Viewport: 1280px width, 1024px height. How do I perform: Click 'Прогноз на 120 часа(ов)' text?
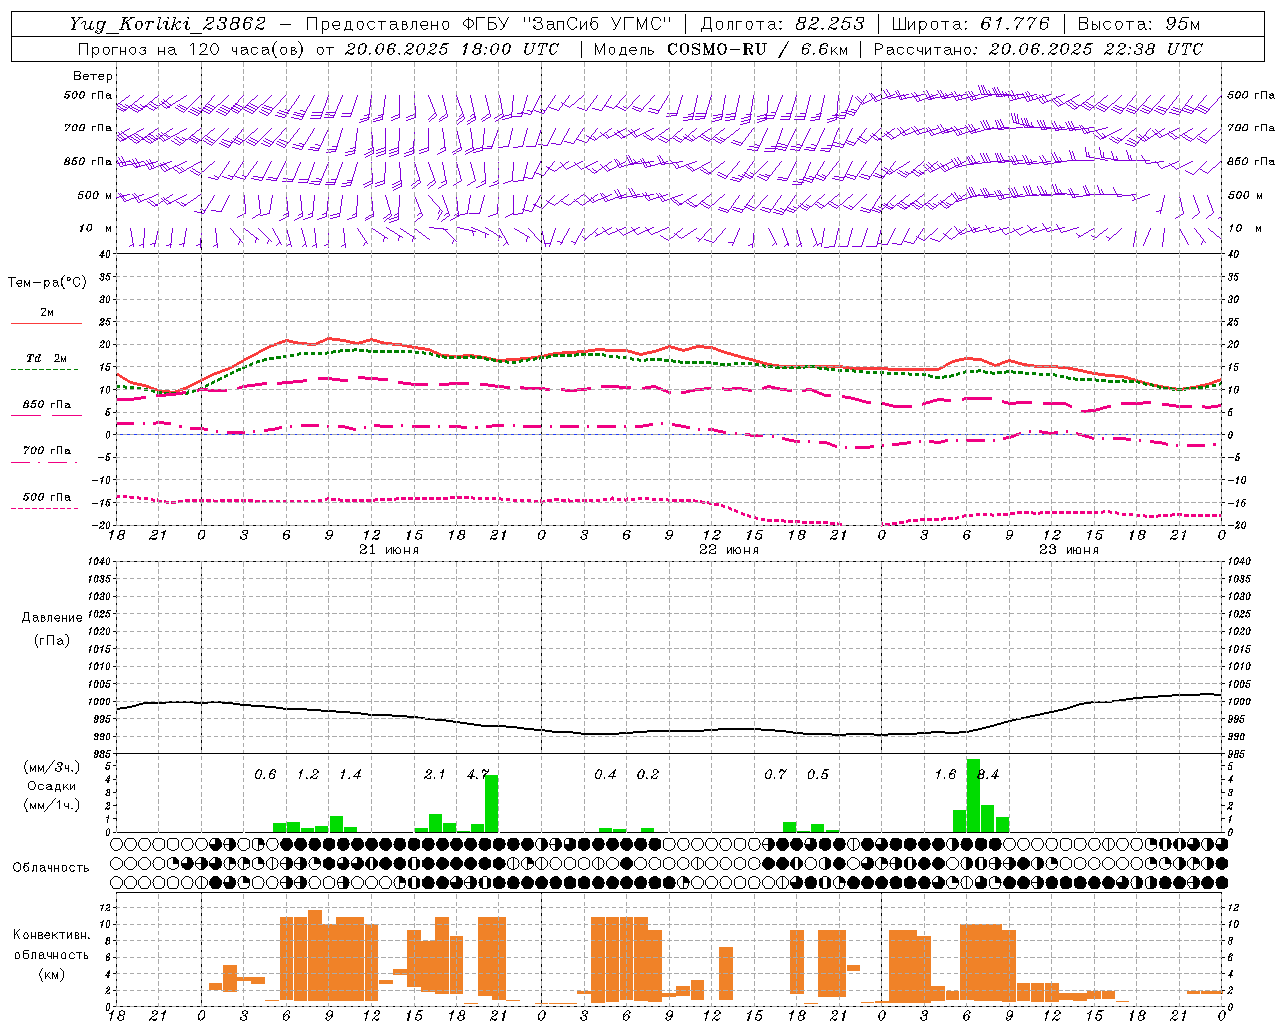pyautogui.click(x=192, y=49)
